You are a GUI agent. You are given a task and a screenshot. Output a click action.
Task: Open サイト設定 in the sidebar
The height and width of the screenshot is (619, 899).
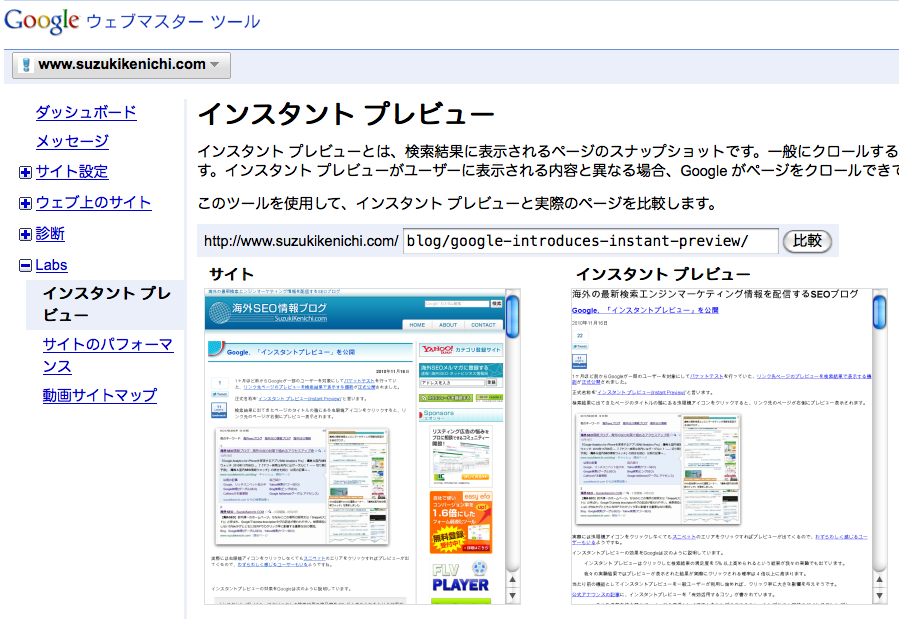click(72, 171)
